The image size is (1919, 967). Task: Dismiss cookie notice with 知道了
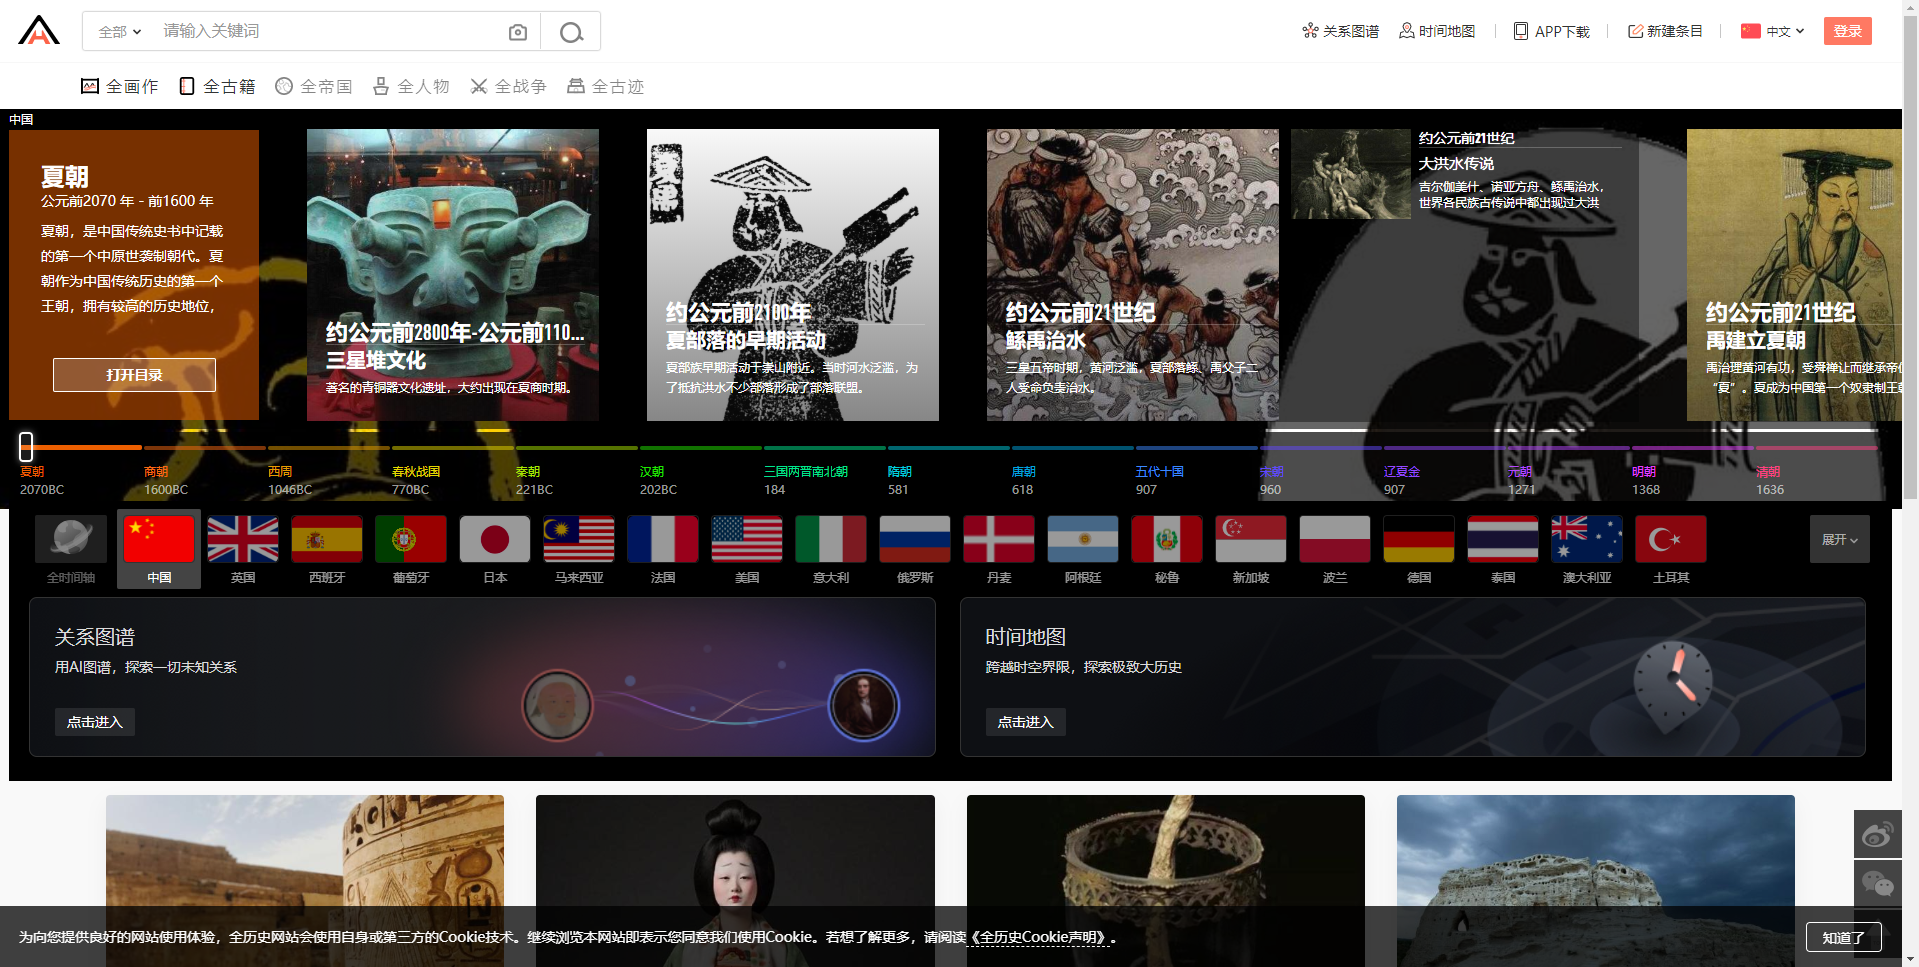(1843, 937)
